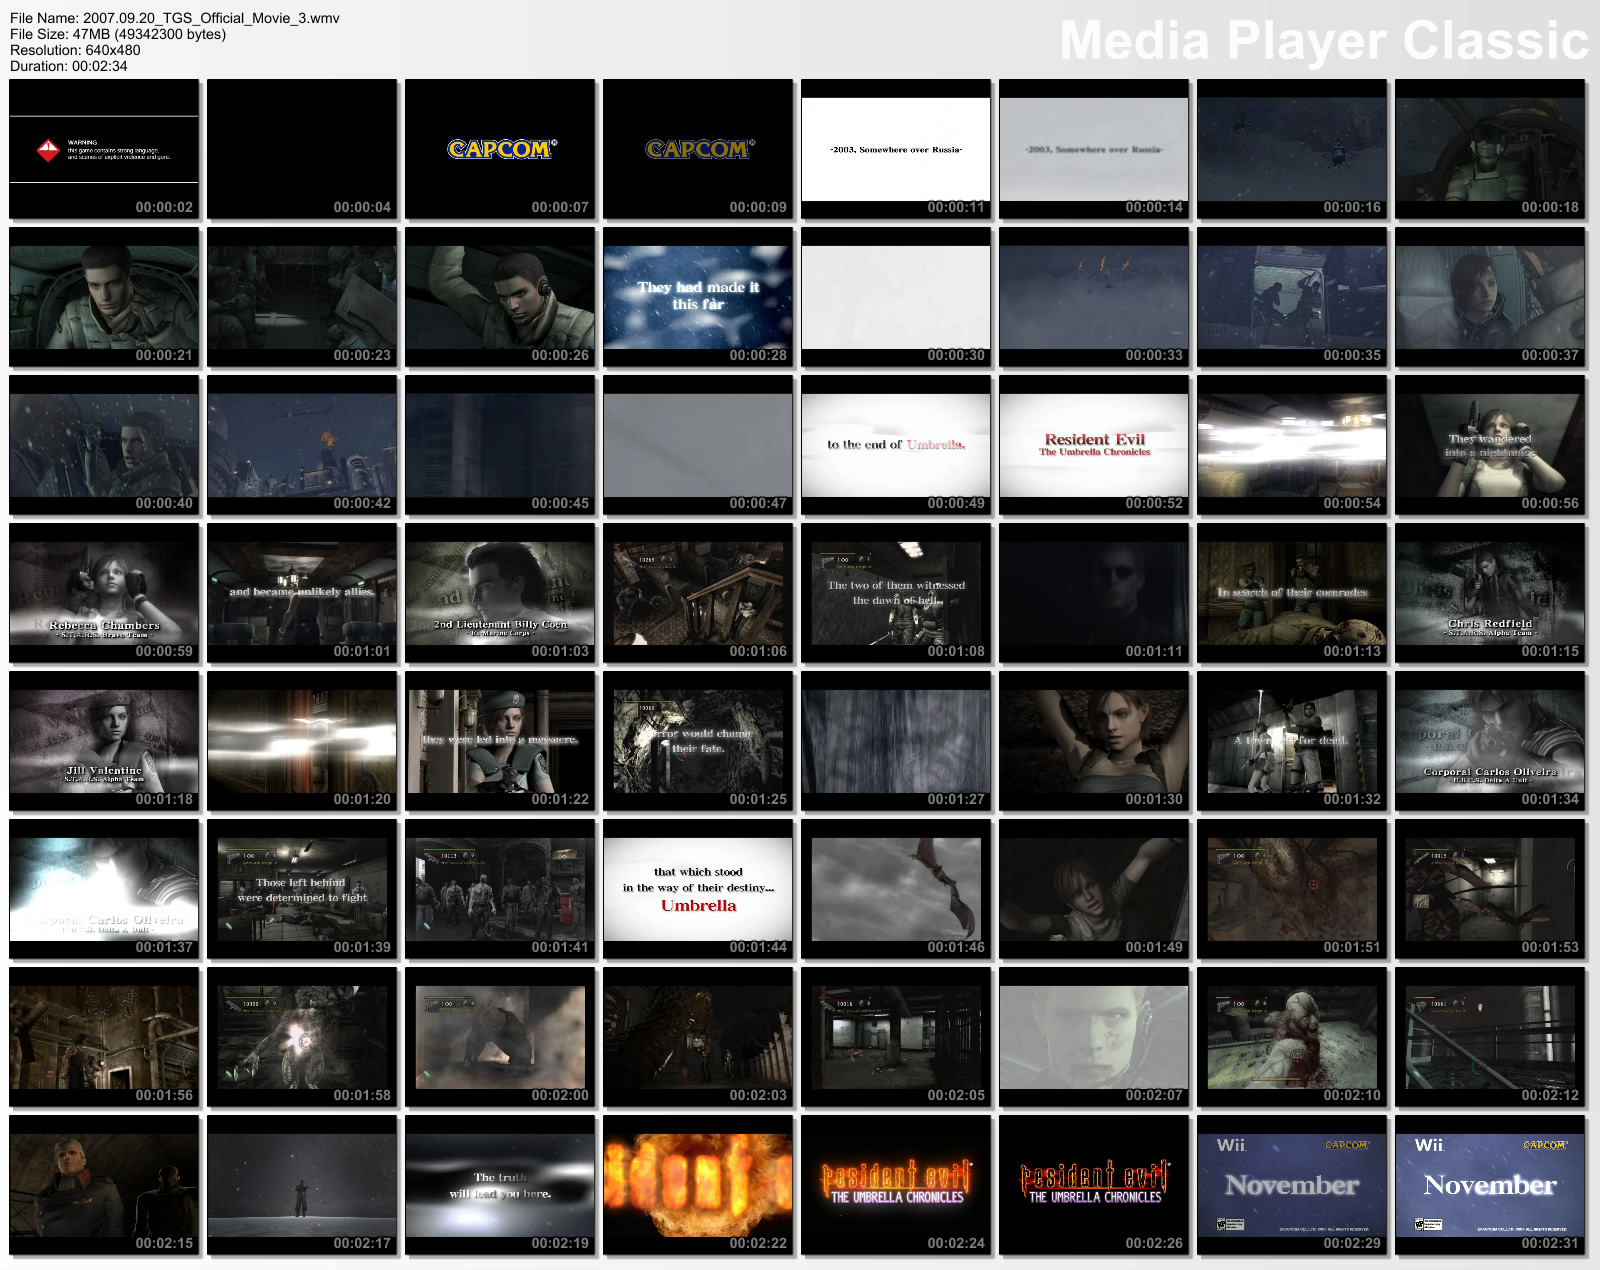Select the final Wii November frame at 00:02:31
The height and width of the screenshot is (1270, 1600).
pyautogui.click(x=1490, y=1185)
